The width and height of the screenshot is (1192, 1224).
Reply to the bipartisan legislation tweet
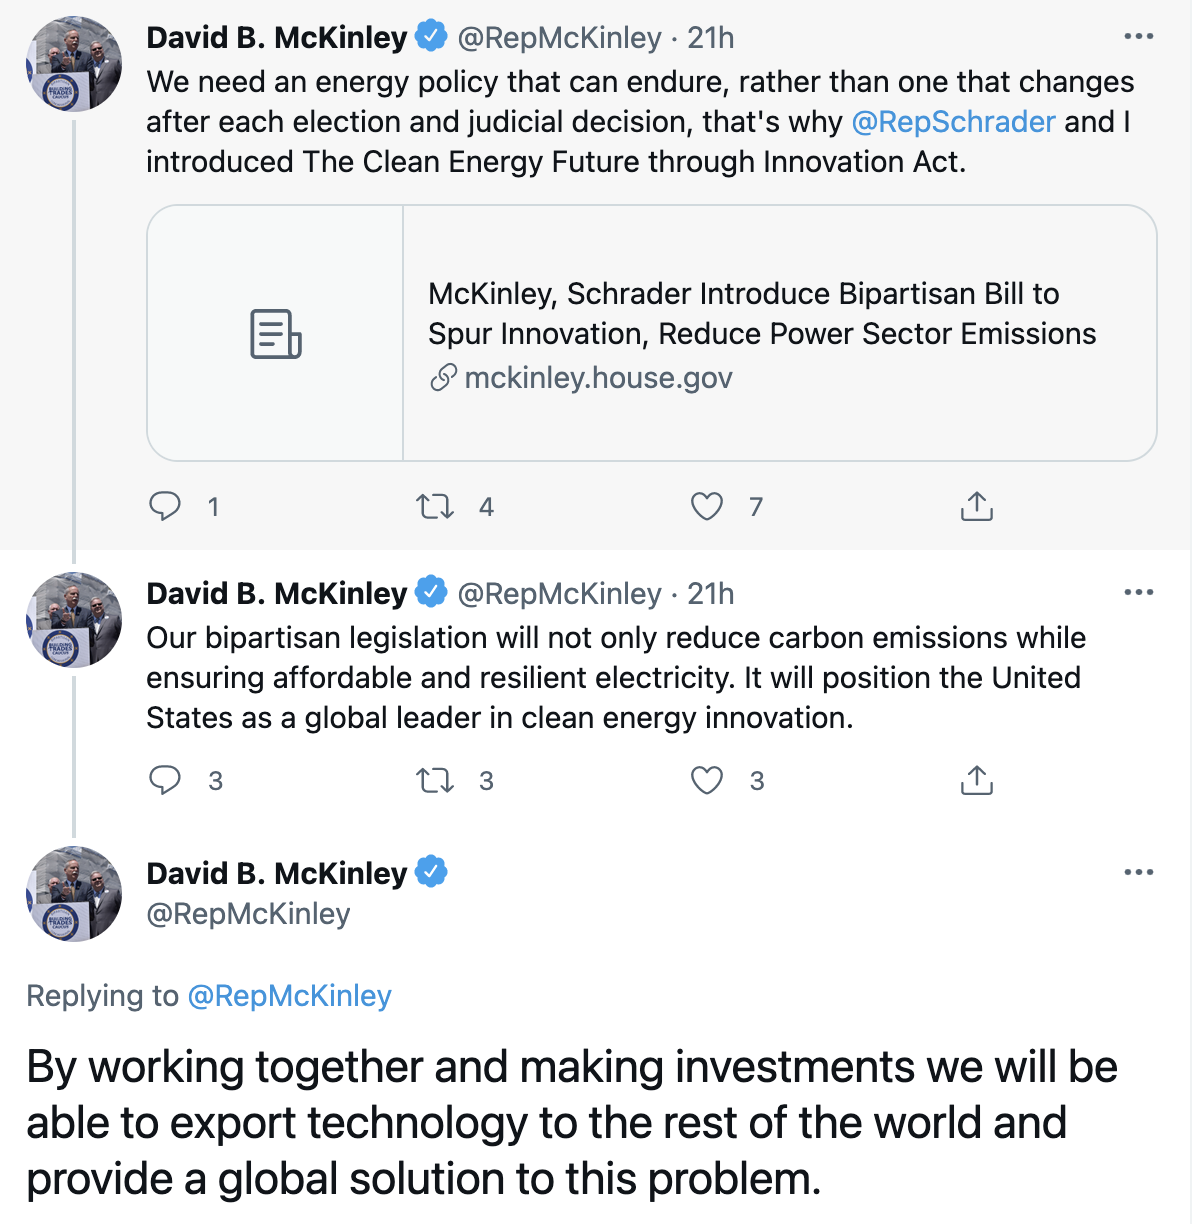point(165,780)
